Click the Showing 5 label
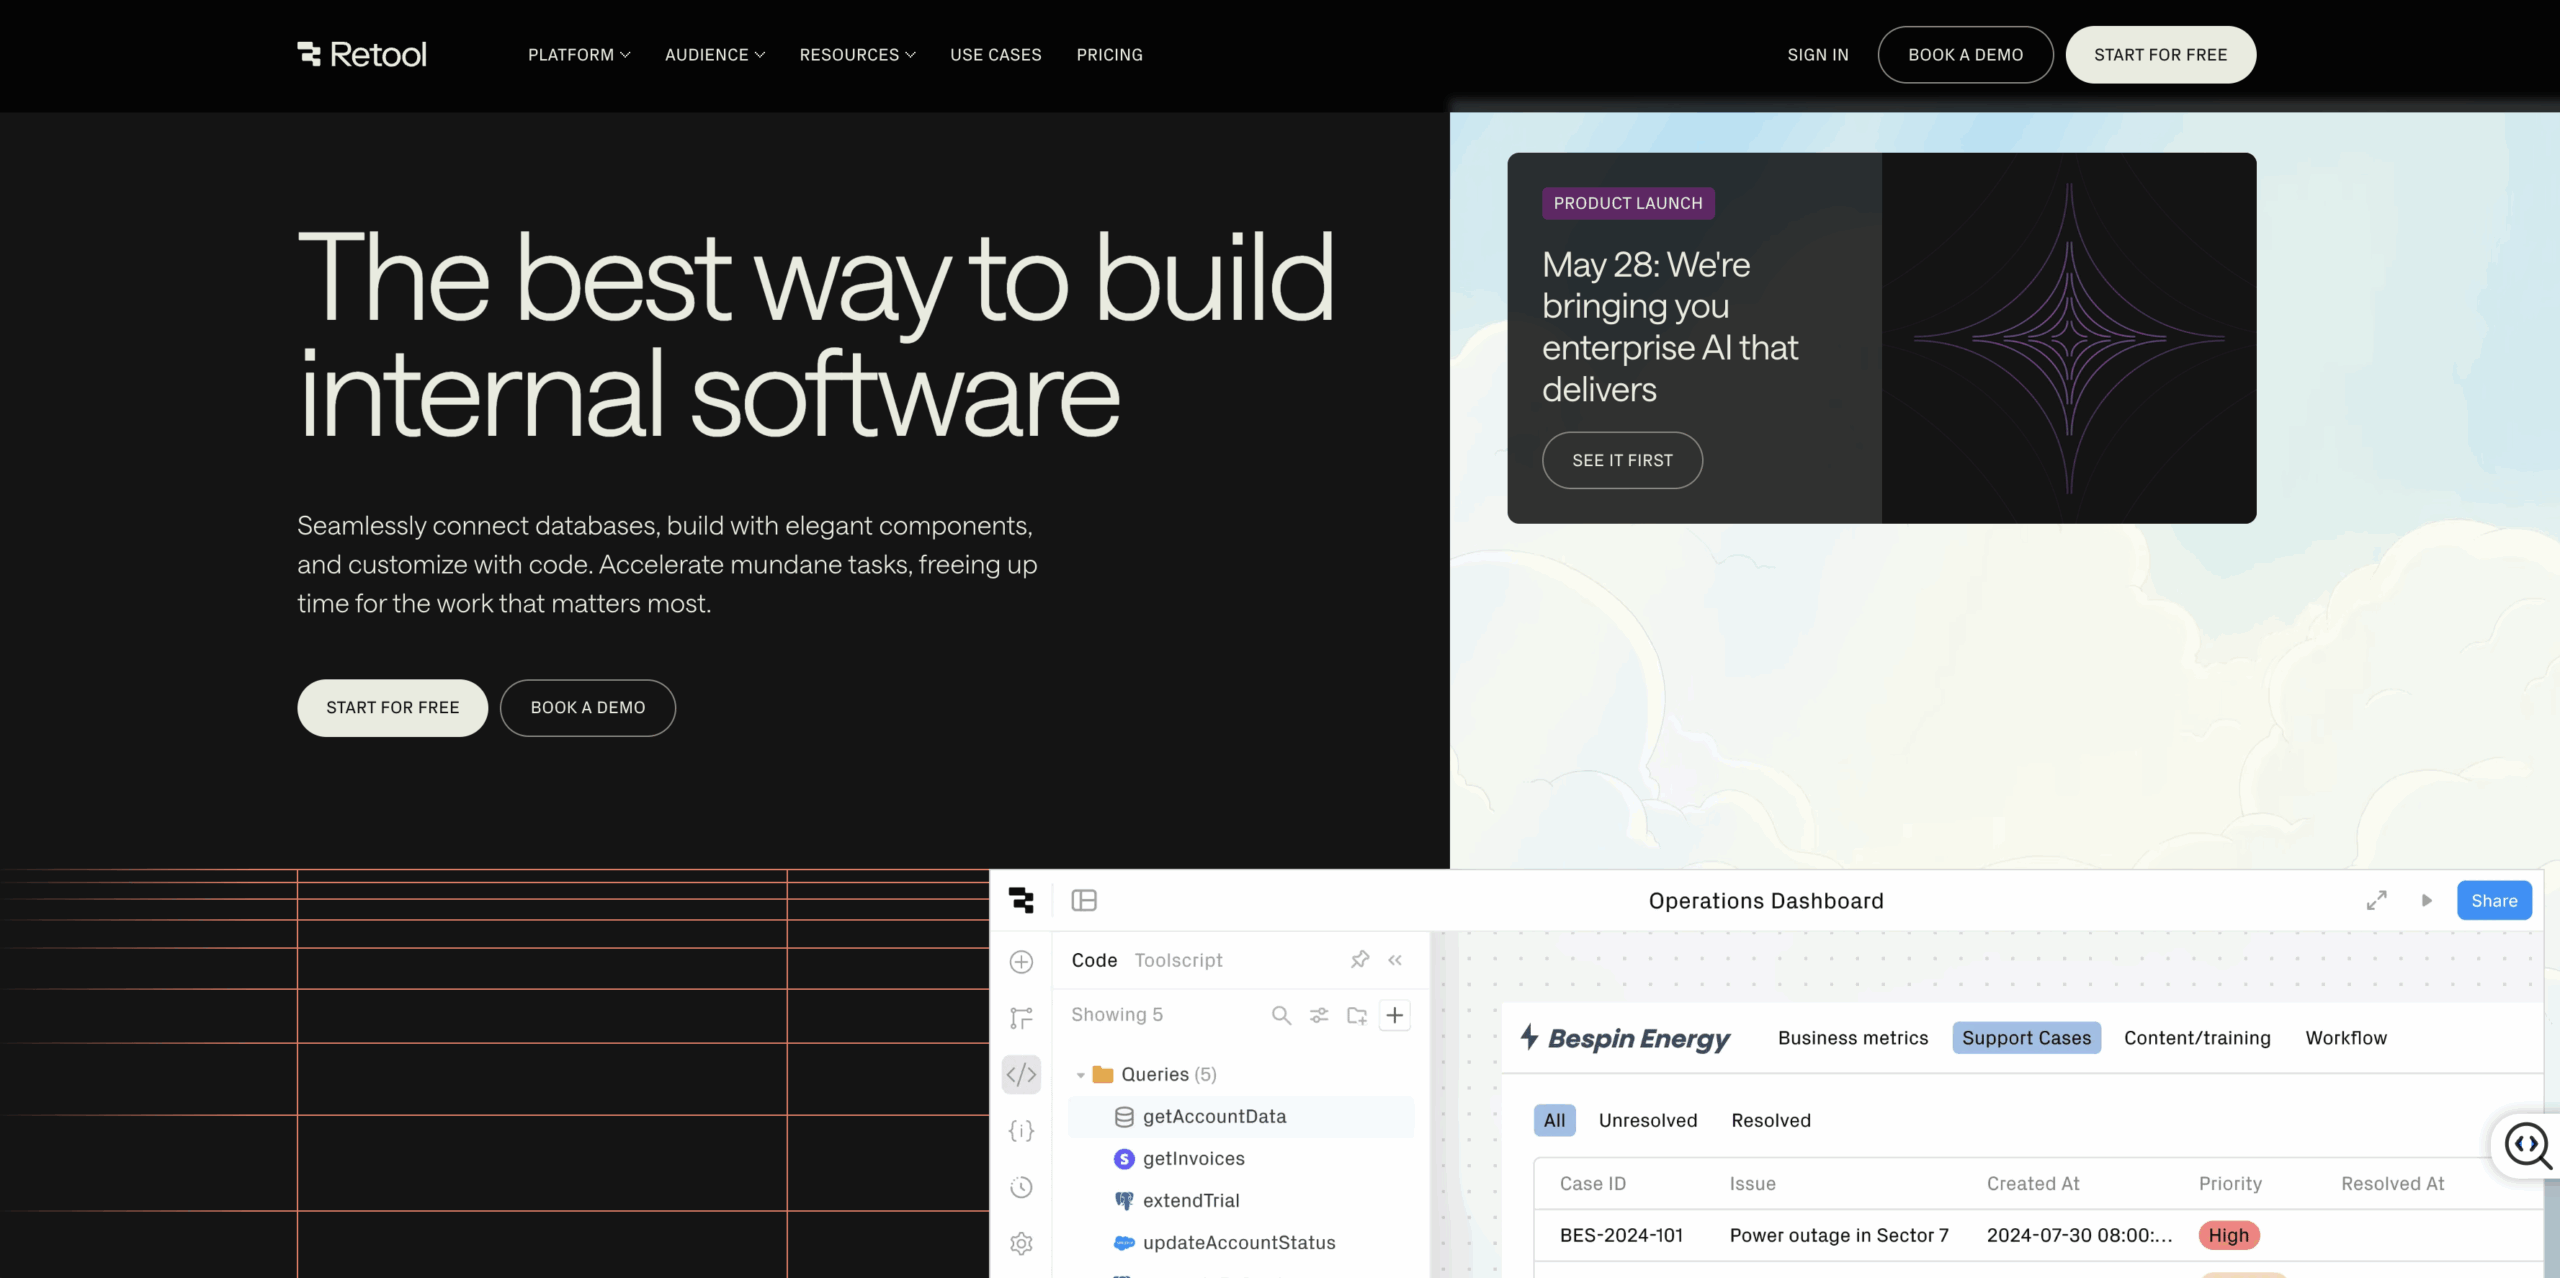The image size is (2560, 1278). [x=1117, y=1015]
